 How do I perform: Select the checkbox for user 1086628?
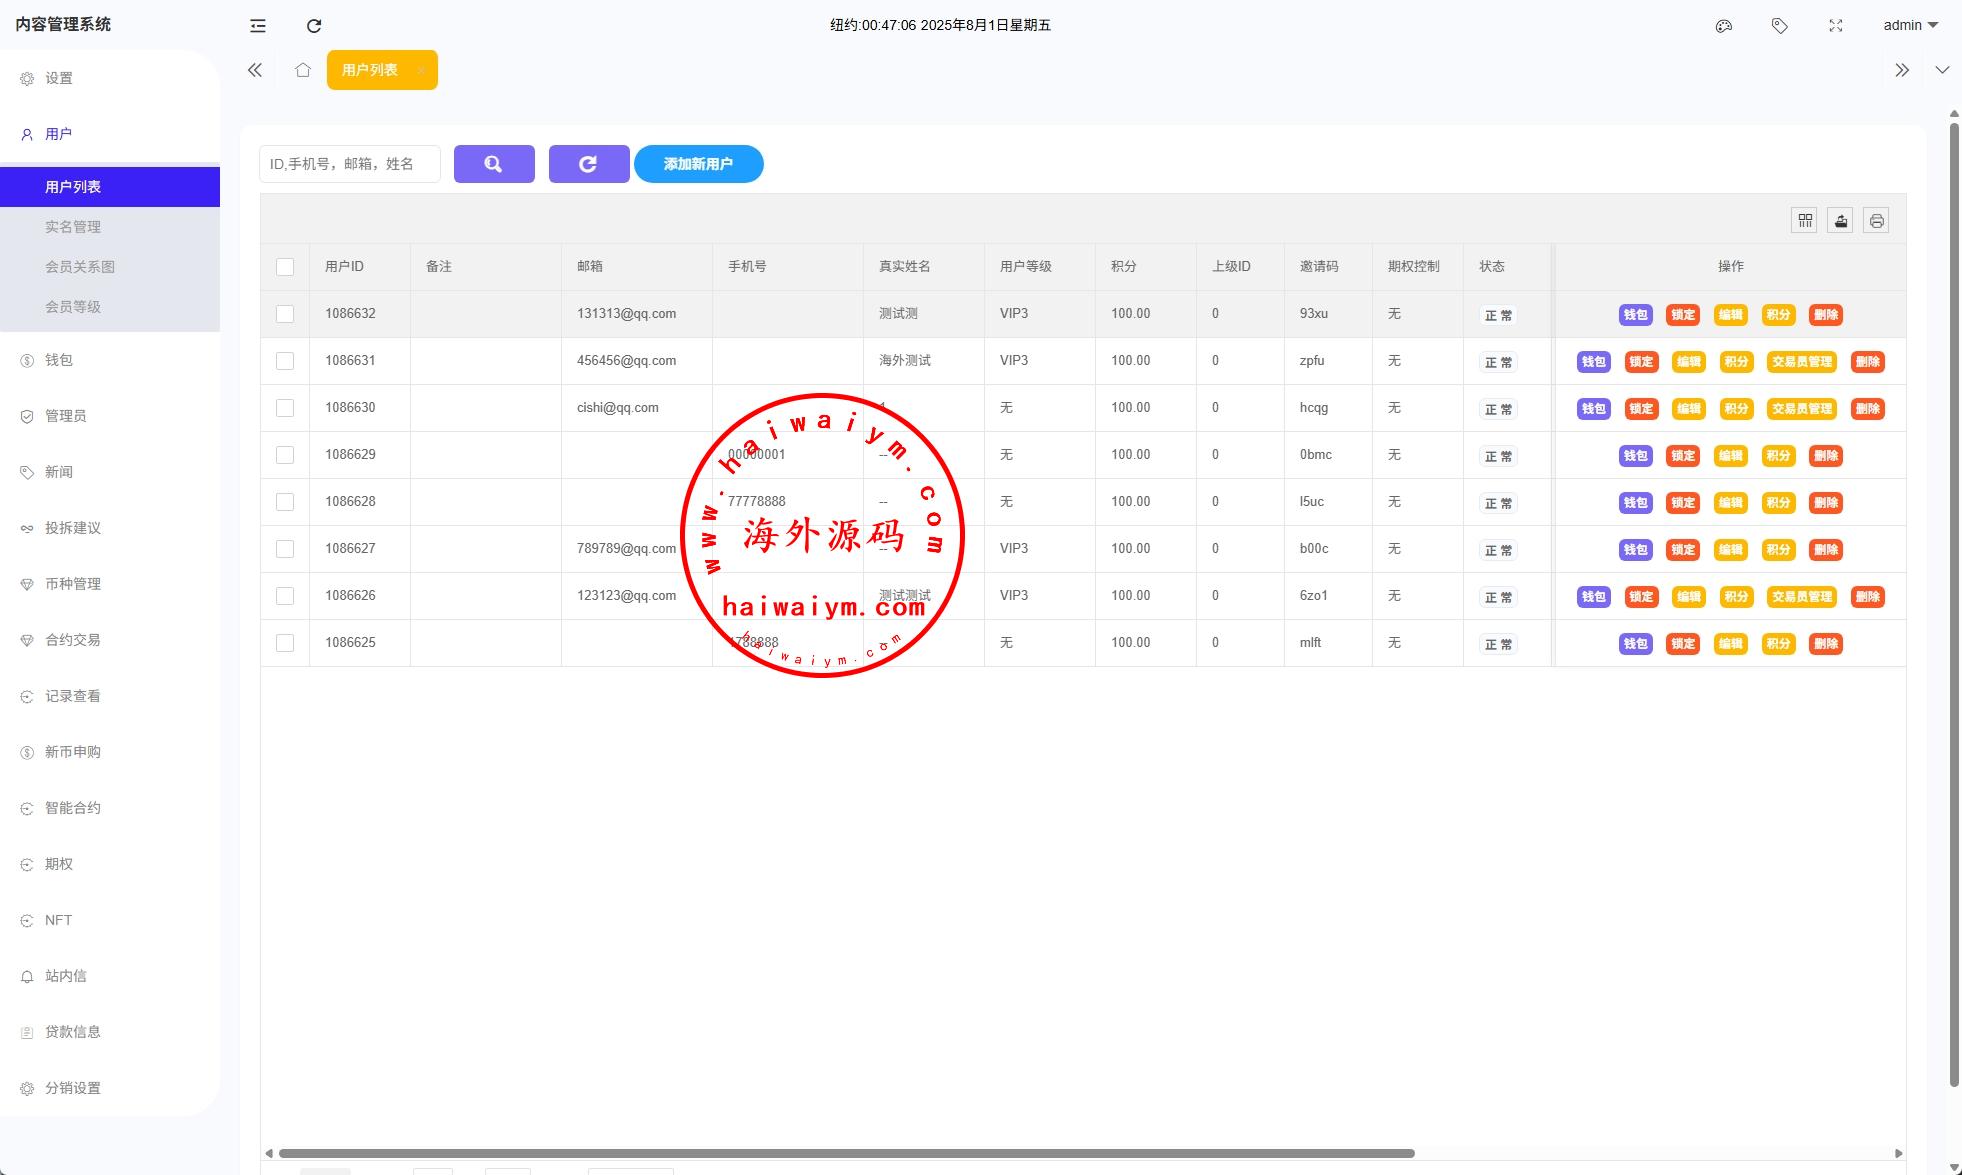tap(285, 502)
